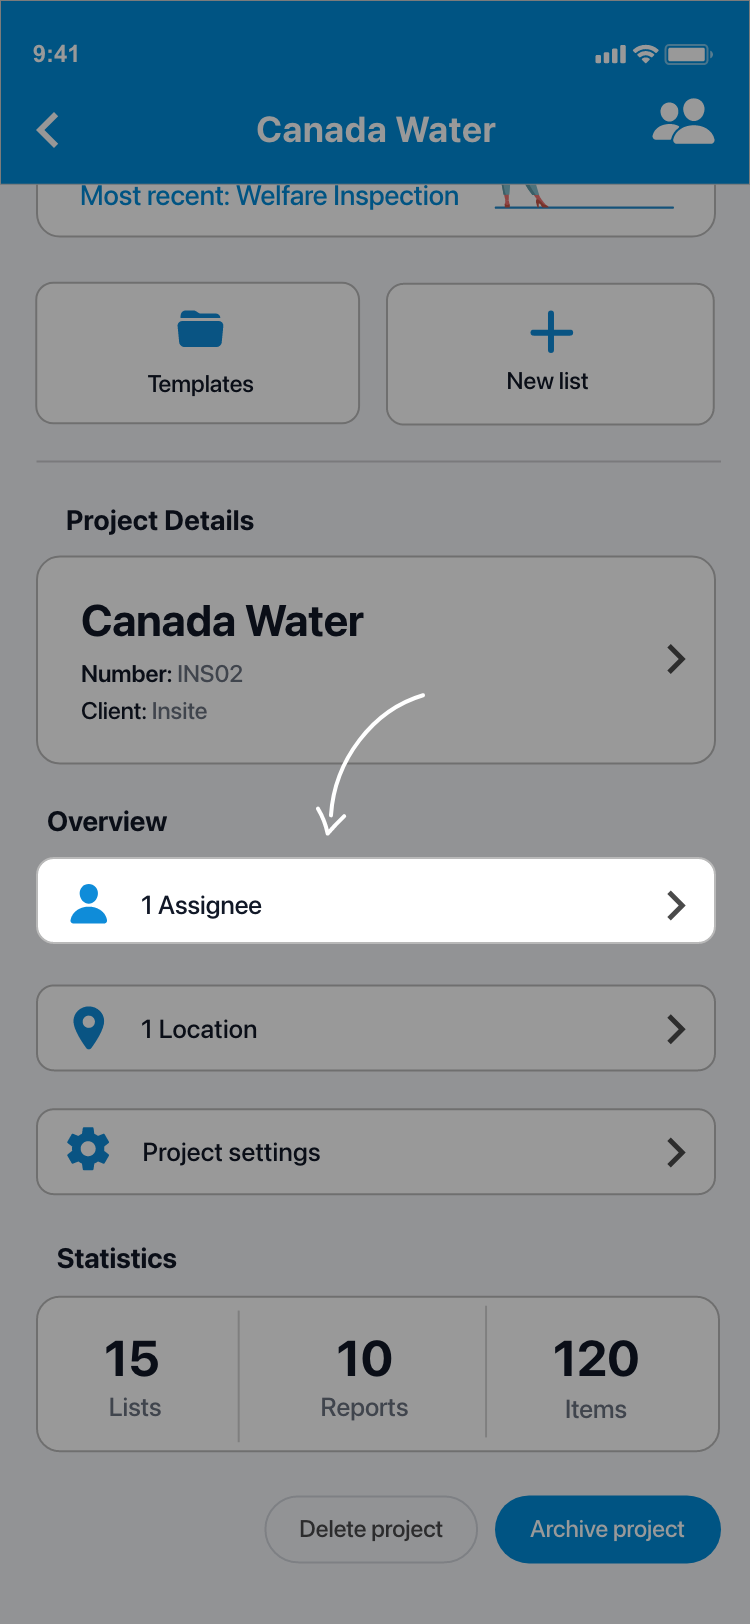This screenshot has height=1624, width=750.
Task: Tap the back arrow in header
Action: click(x=48, y=130)
